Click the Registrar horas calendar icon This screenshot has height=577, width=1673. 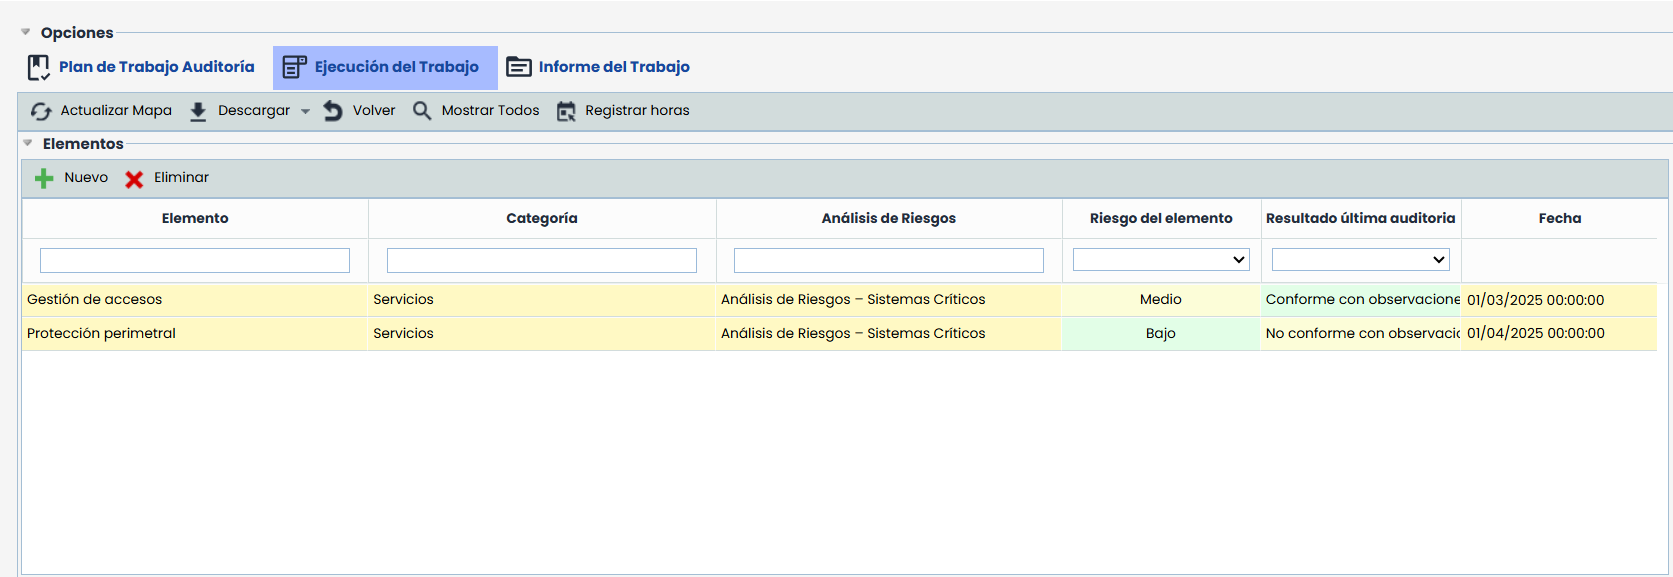pos(566,111)
